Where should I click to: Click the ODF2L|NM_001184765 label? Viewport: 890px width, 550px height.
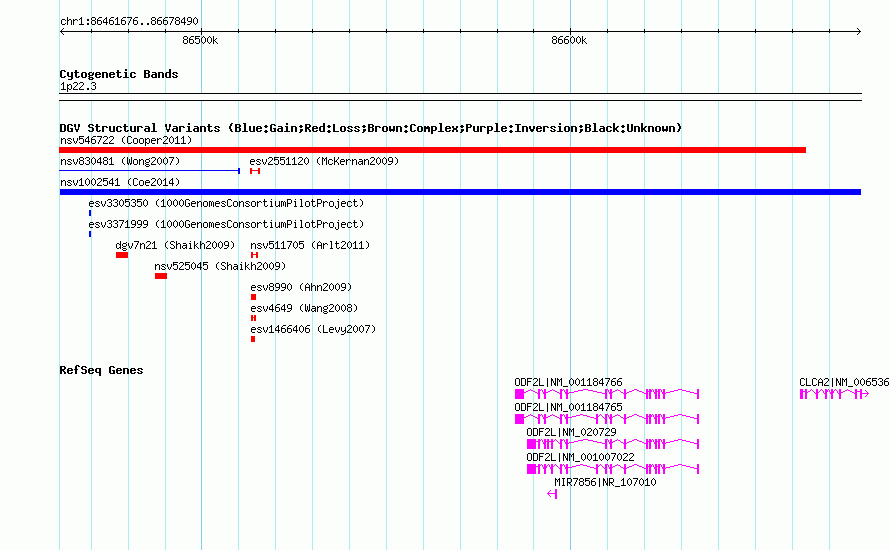(568, 408)
